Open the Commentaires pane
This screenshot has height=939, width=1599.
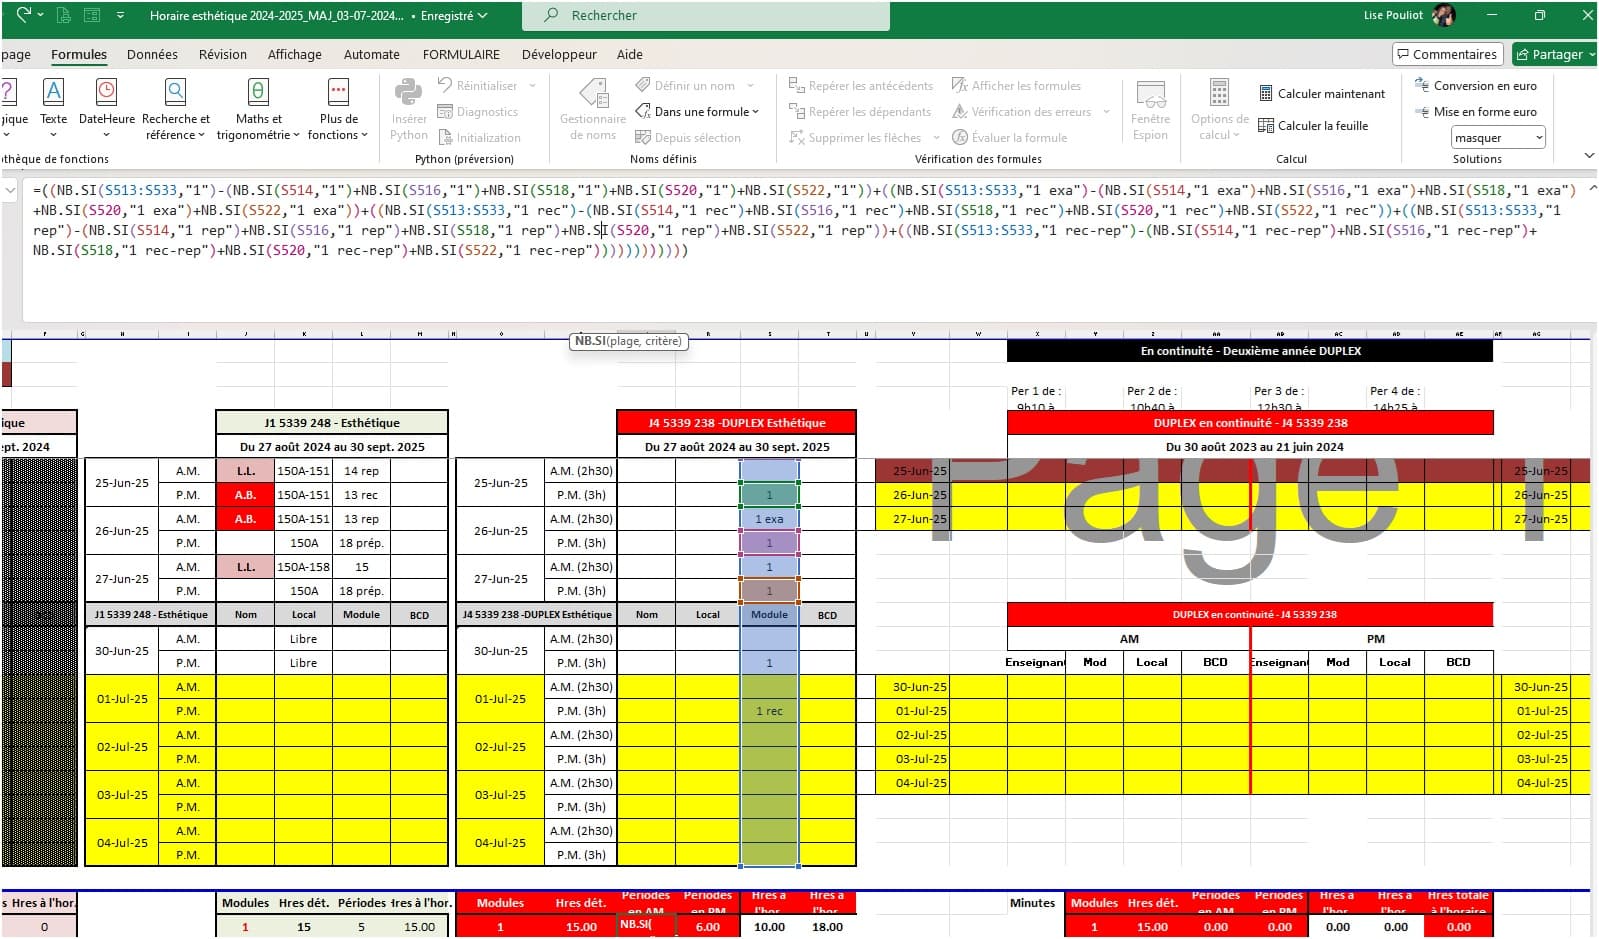point(1446,54)
